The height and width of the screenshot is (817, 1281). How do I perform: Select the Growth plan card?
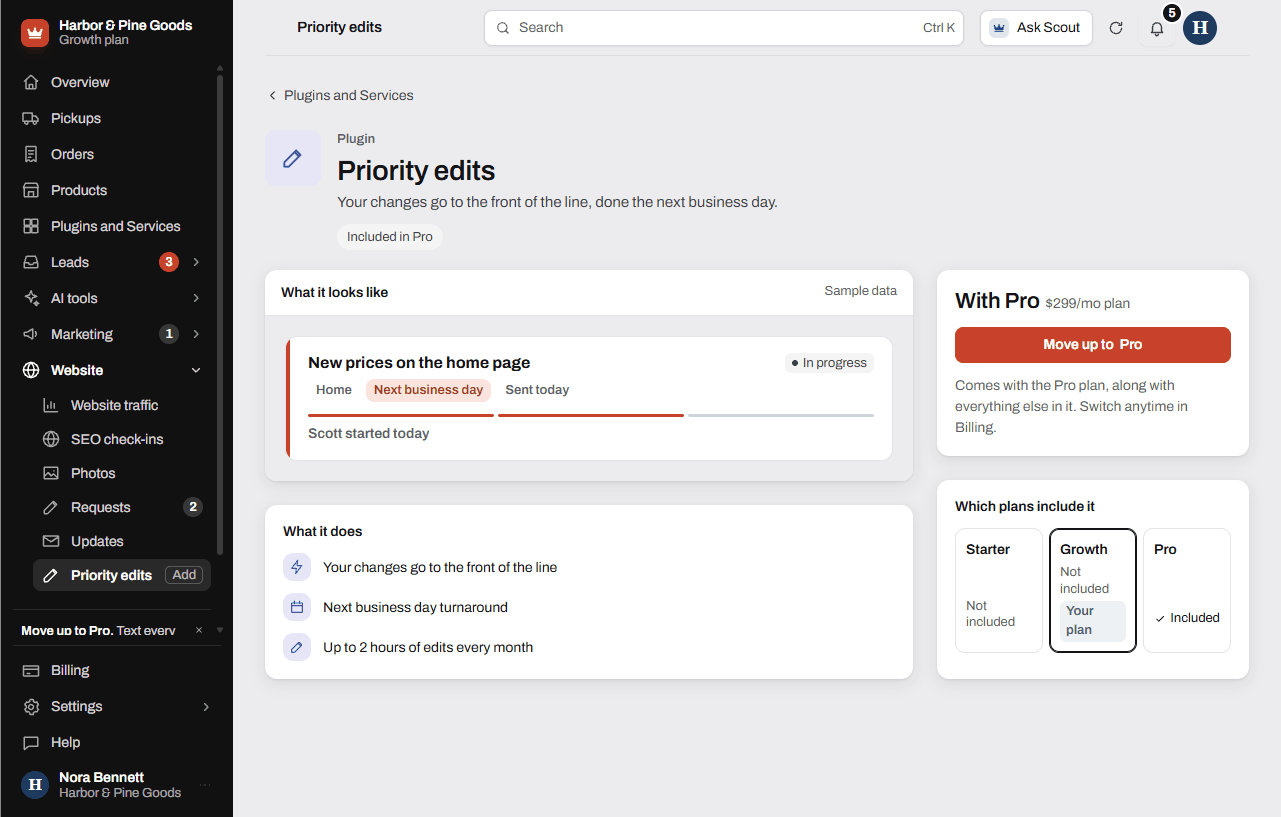point(1093,590)
